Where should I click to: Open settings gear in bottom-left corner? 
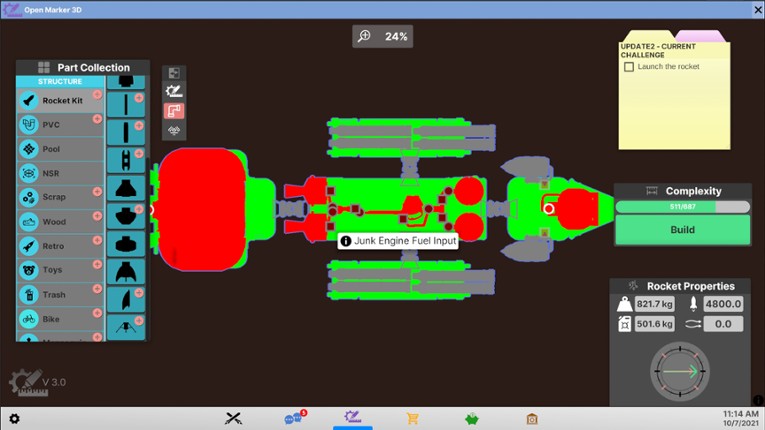14,418
